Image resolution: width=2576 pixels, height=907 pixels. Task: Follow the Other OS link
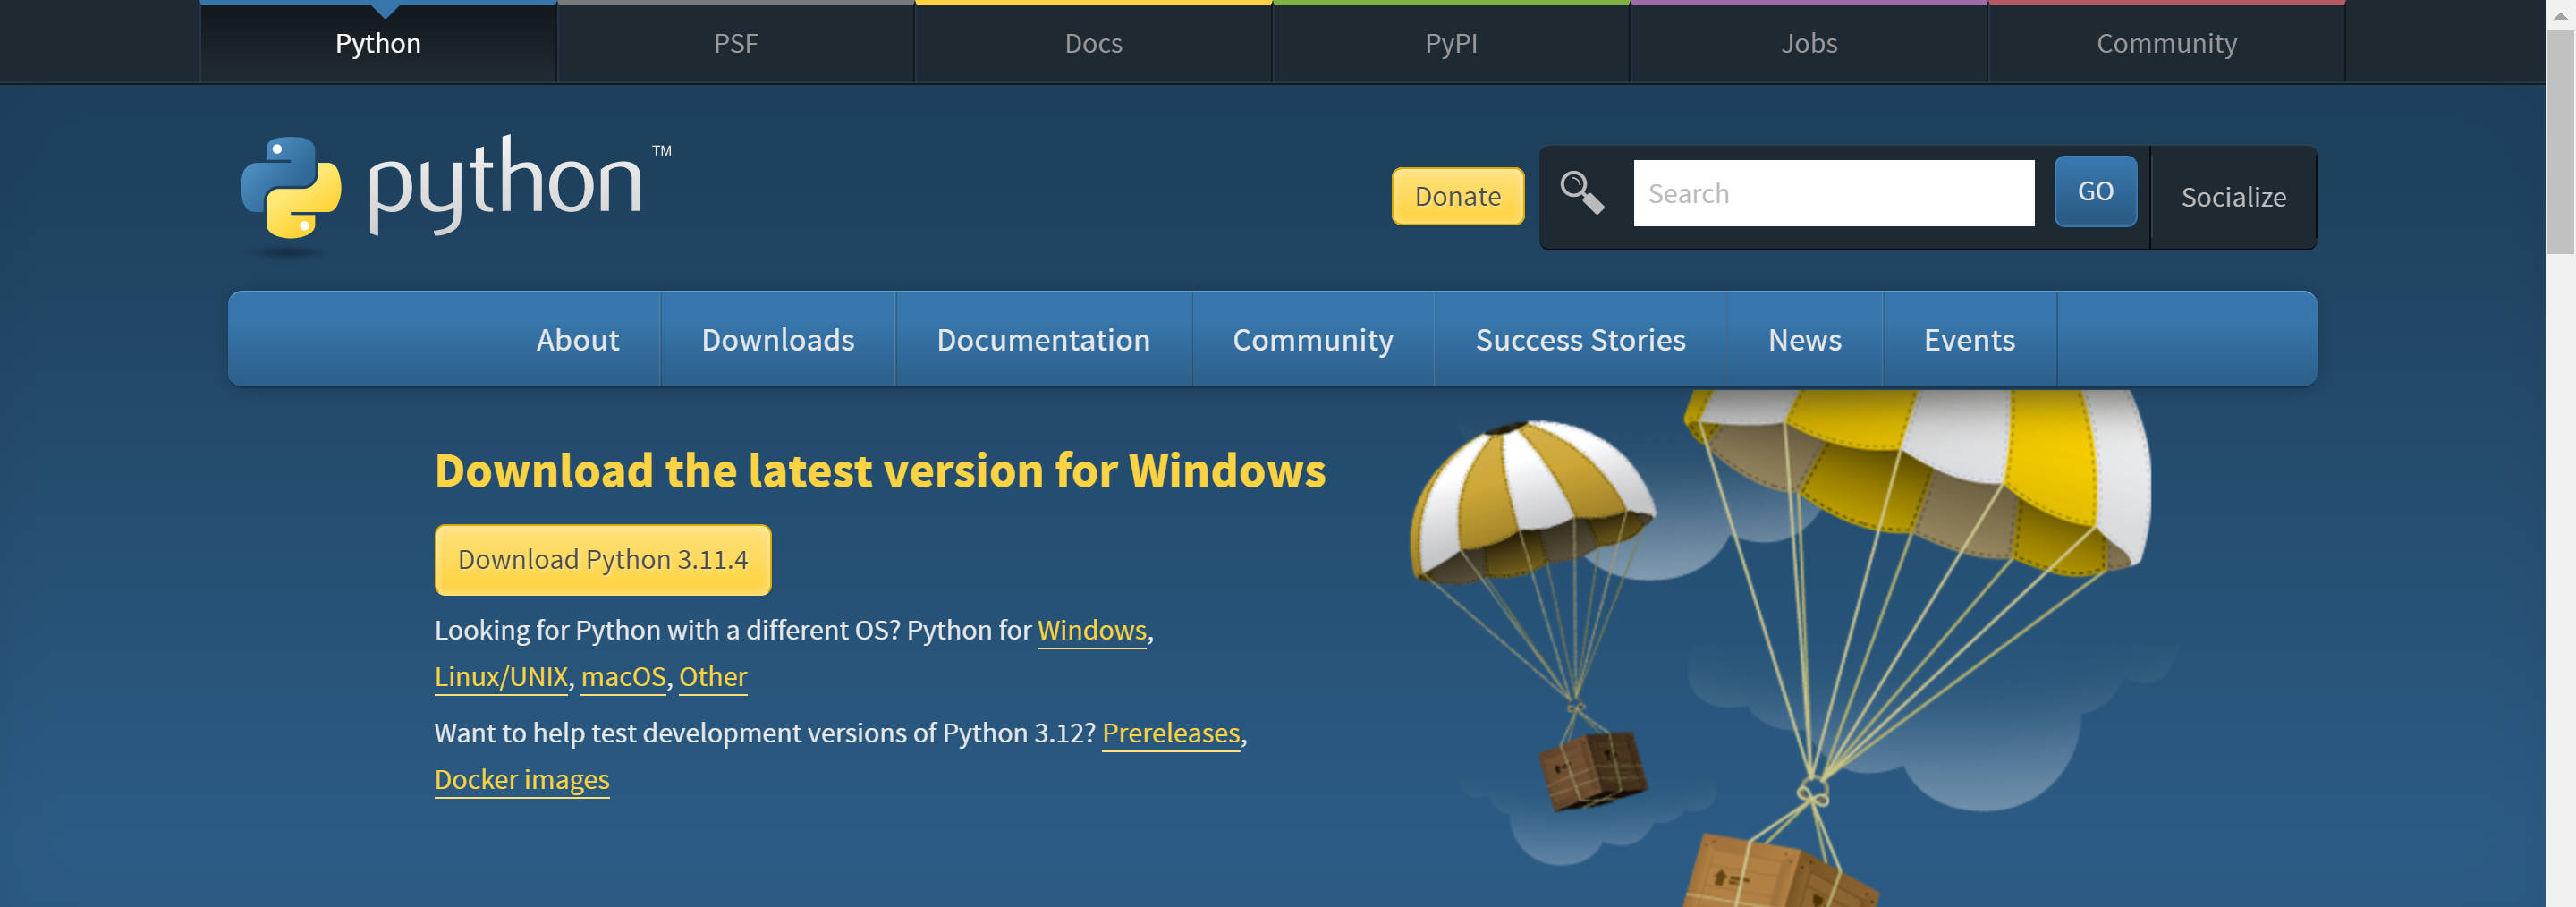coord(713,677)
